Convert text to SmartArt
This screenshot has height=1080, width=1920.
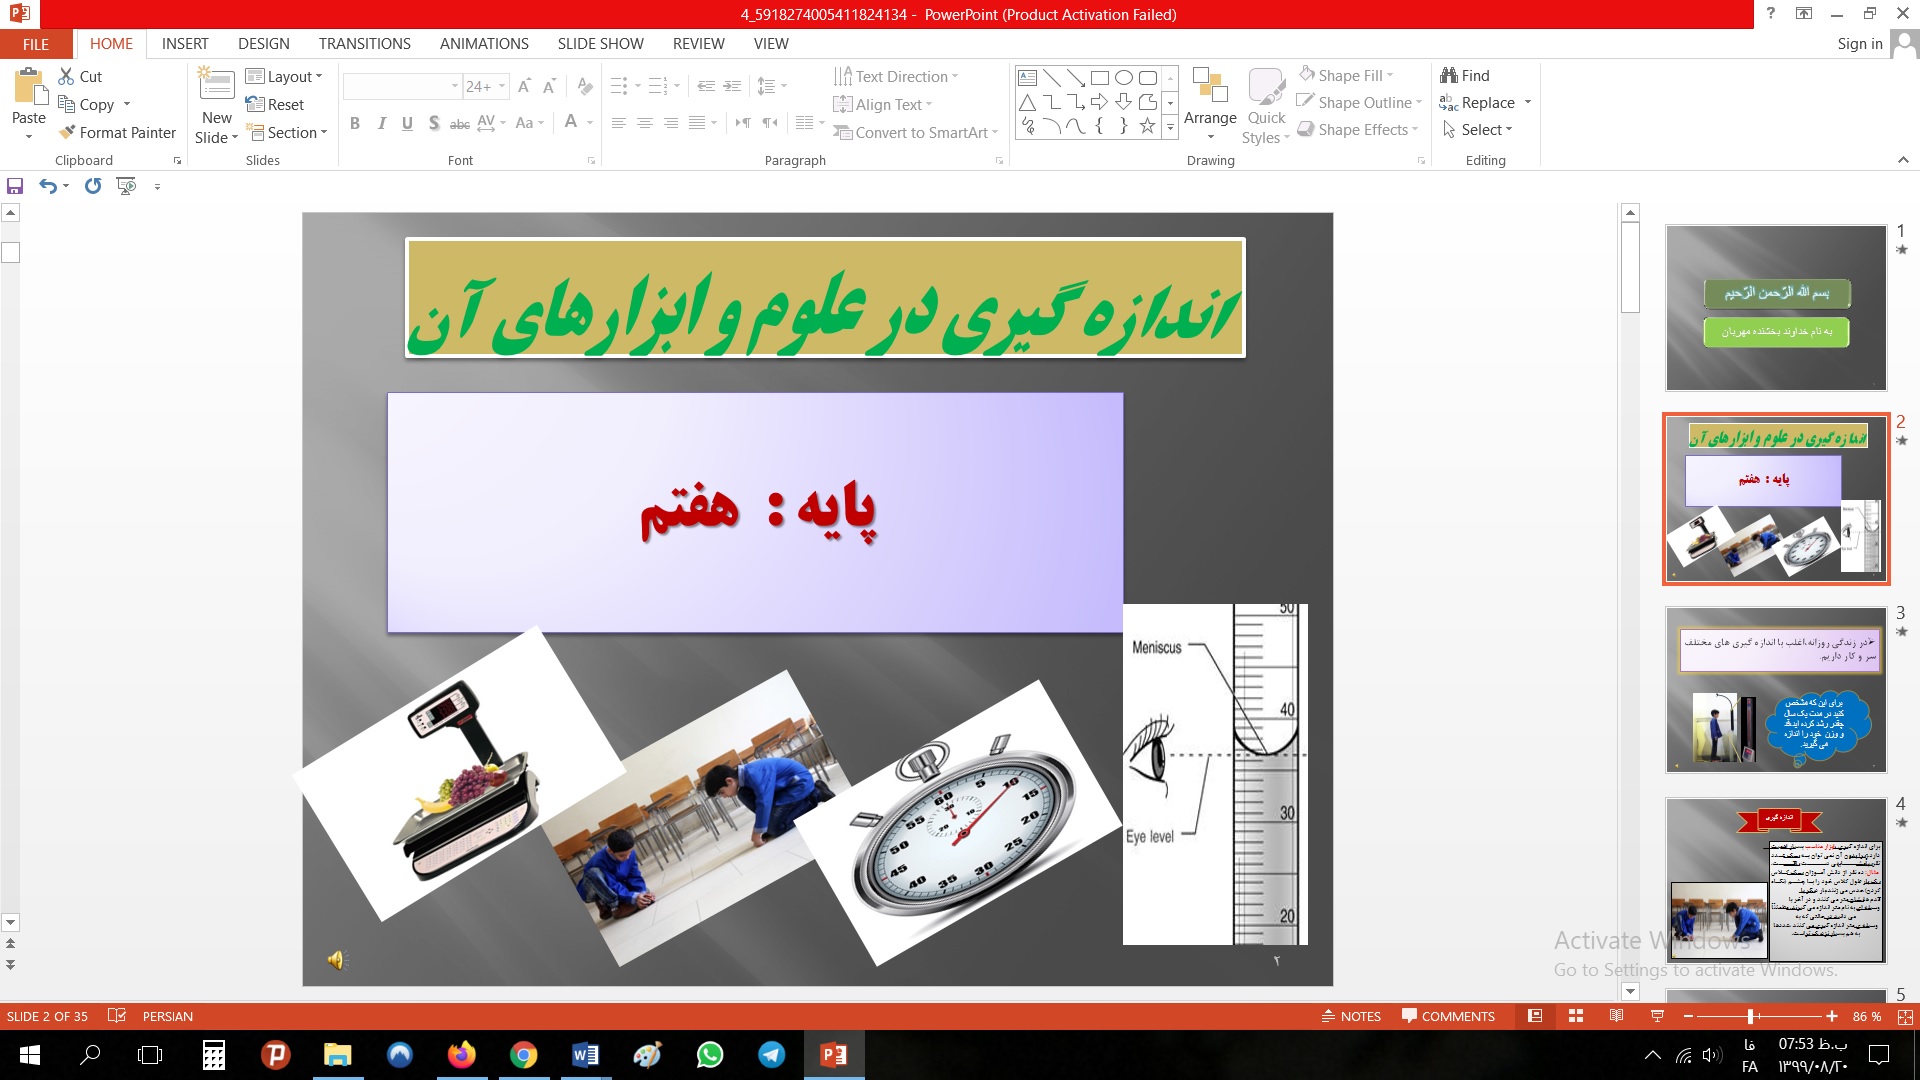913,132
